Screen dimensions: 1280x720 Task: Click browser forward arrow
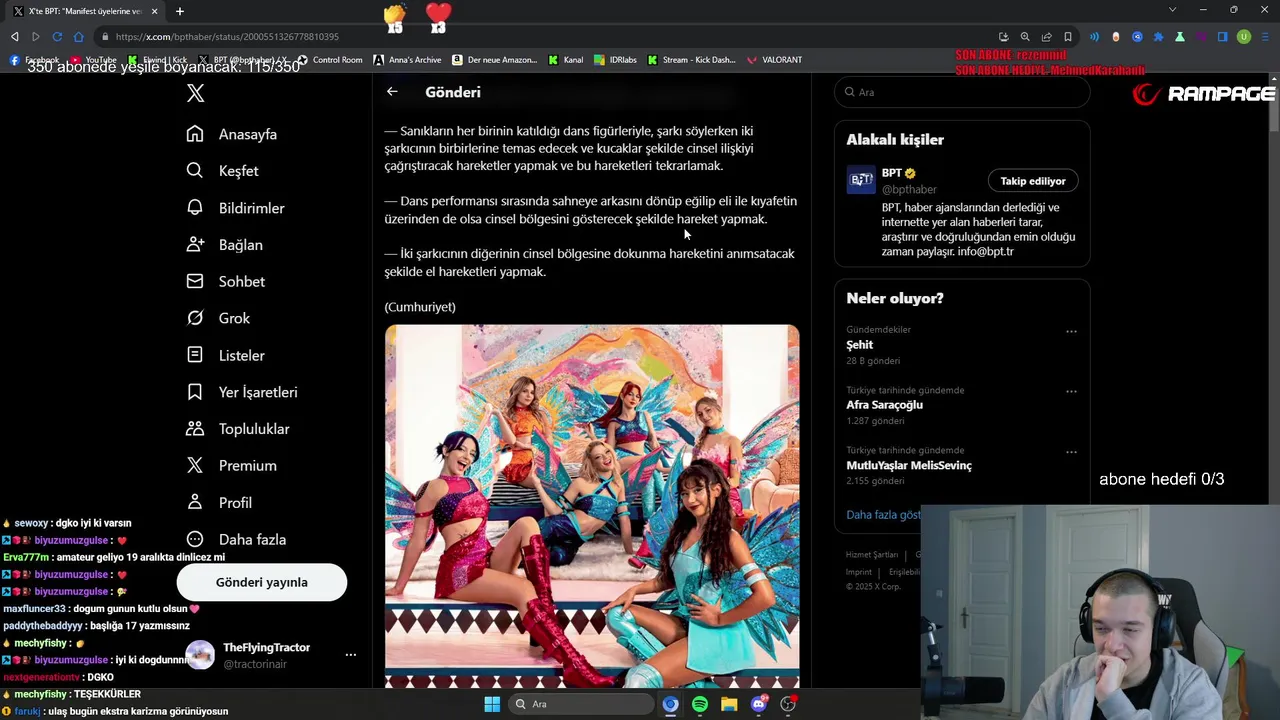click(36, 37)
